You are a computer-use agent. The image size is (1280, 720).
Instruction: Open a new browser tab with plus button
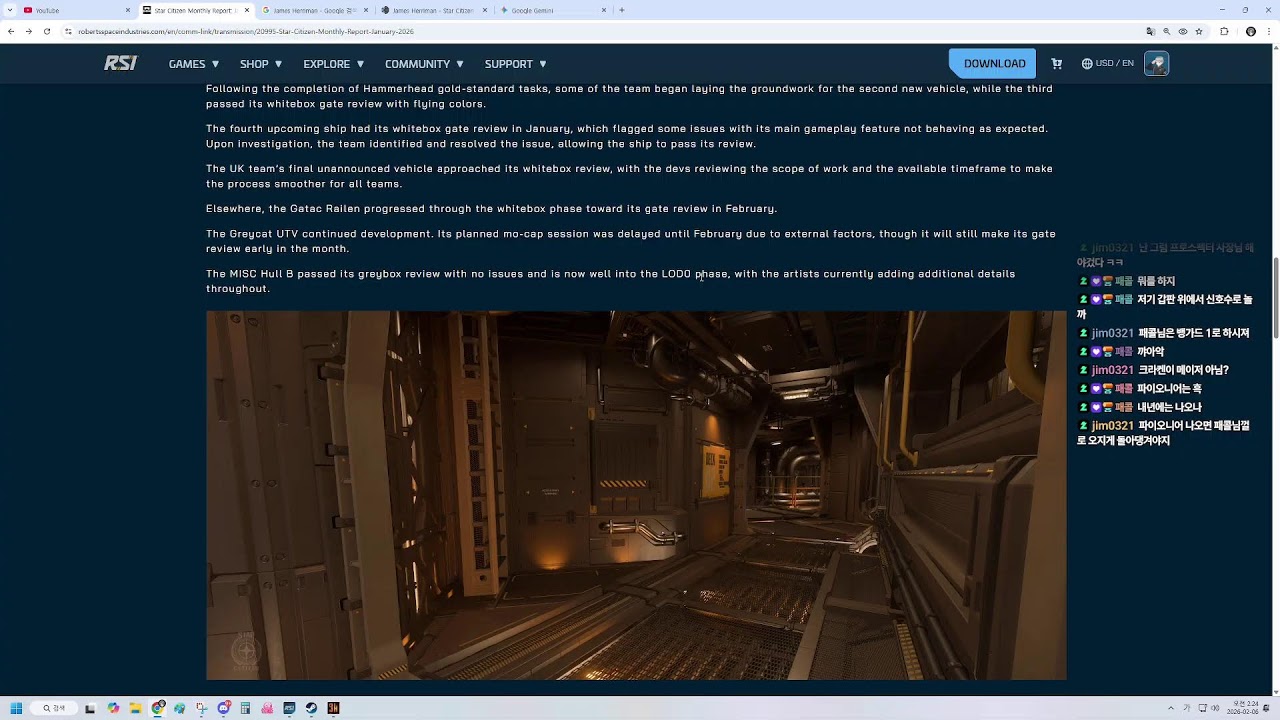tap(622, 10)
